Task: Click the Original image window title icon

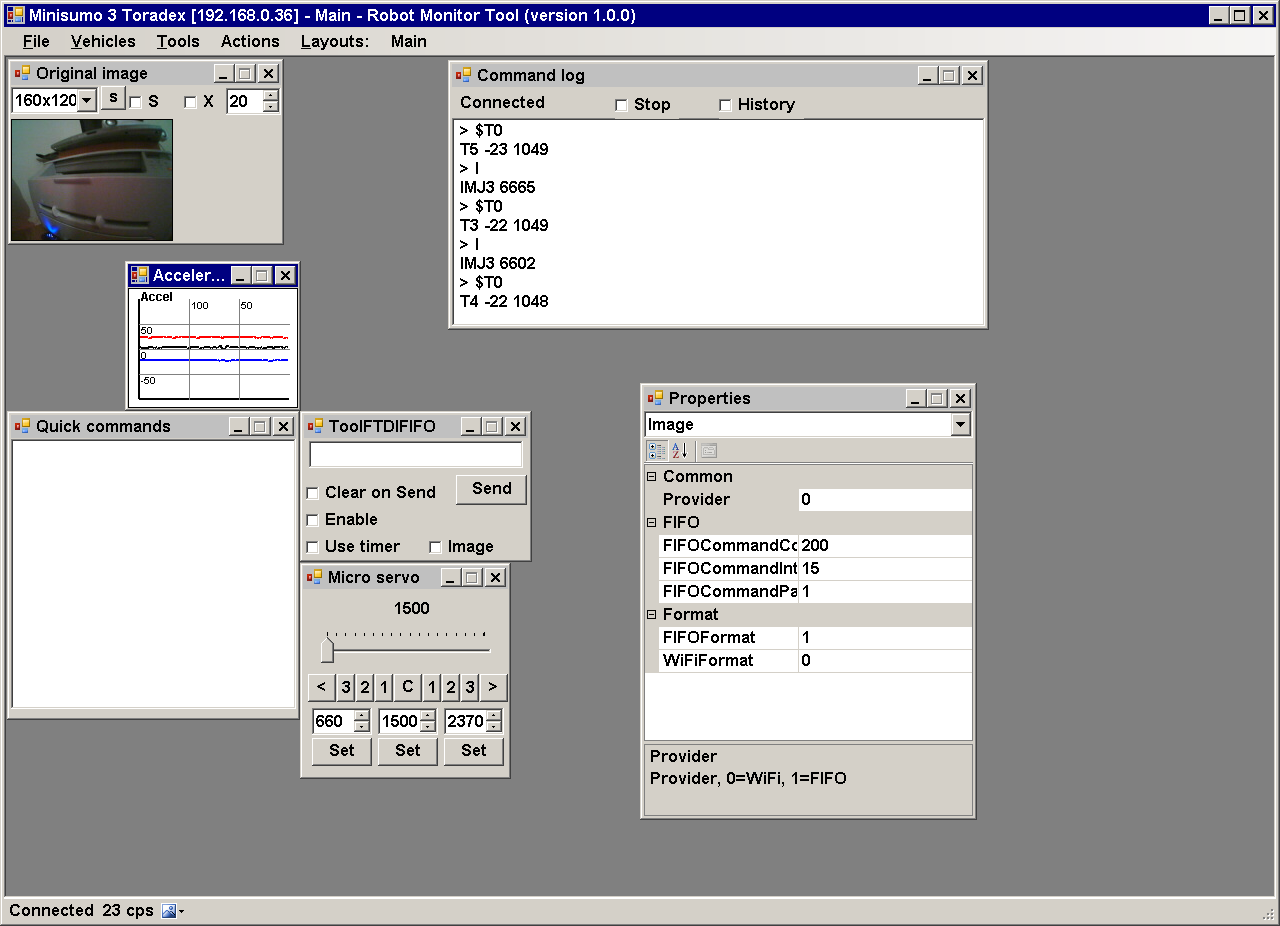Action: pyautogui.click(x=22, y=73)
